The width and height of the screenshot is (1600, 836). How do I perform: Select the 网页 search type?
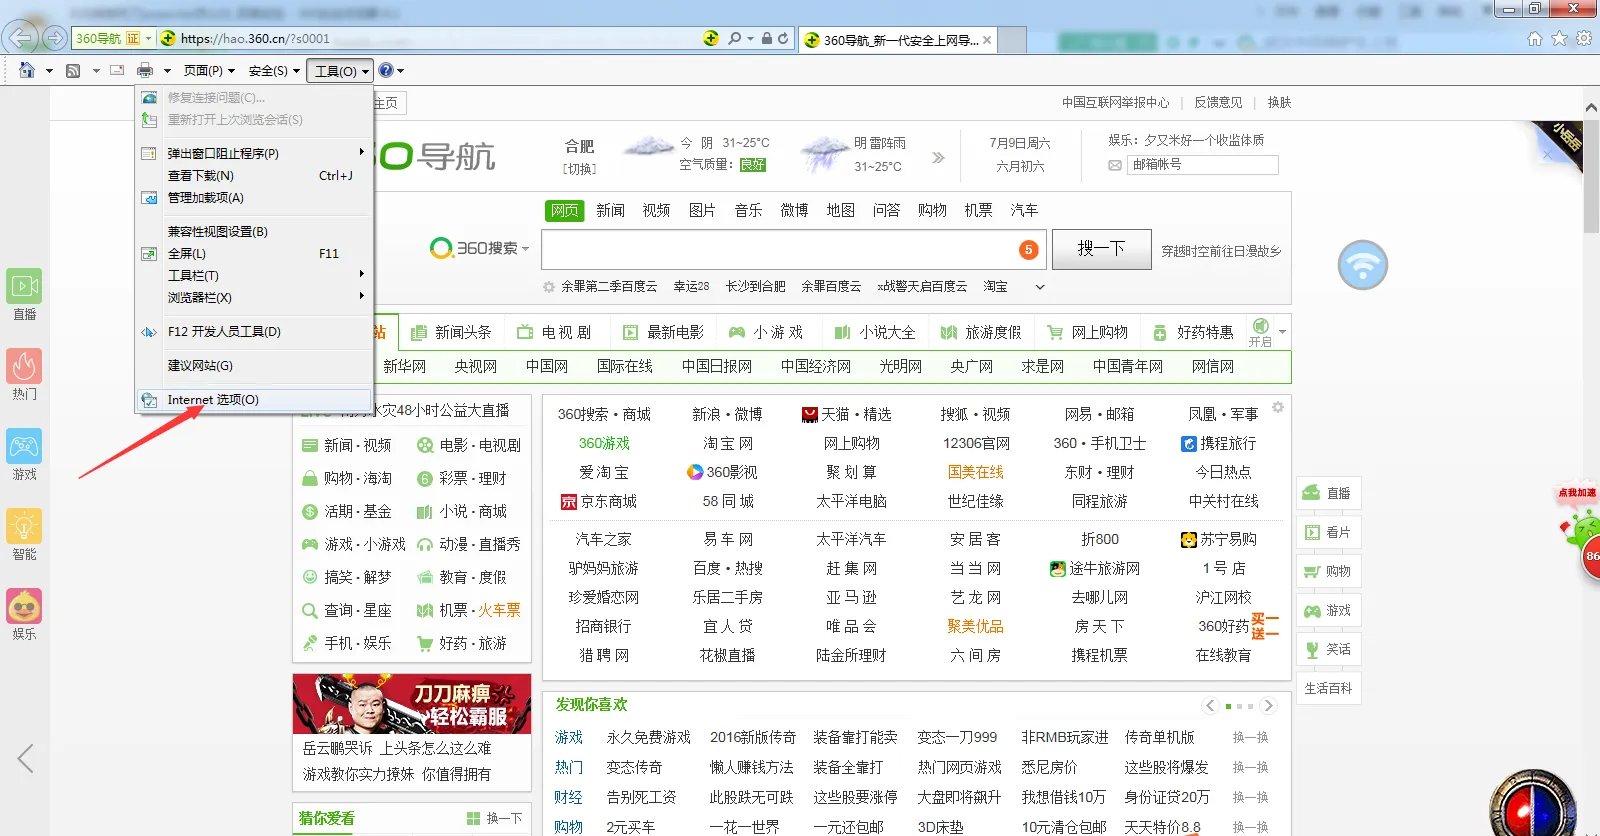(x=565, y=210)
